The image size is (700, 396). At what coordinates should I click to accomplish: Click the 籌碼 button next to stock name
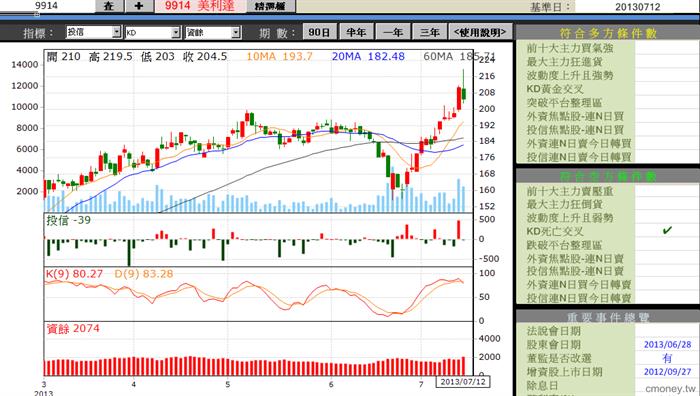click(271, 6)
